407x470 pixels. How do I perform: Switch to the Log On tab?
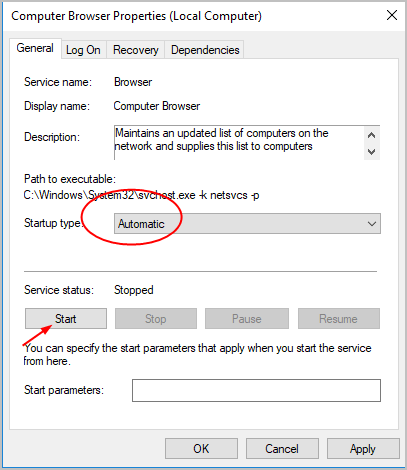[x=83, y=50]
